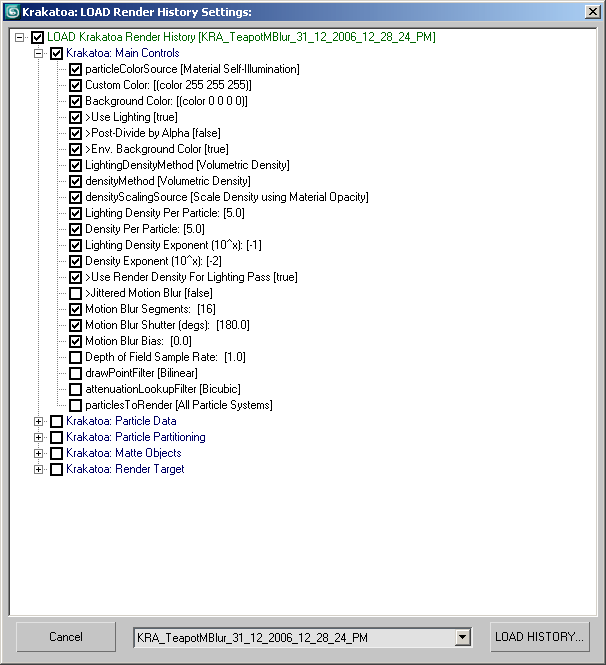This screenshot has height=665, width=606.
Task: Click the LOAD HISTORY... button
Action: pyautogui.click(x=540, y=637)
